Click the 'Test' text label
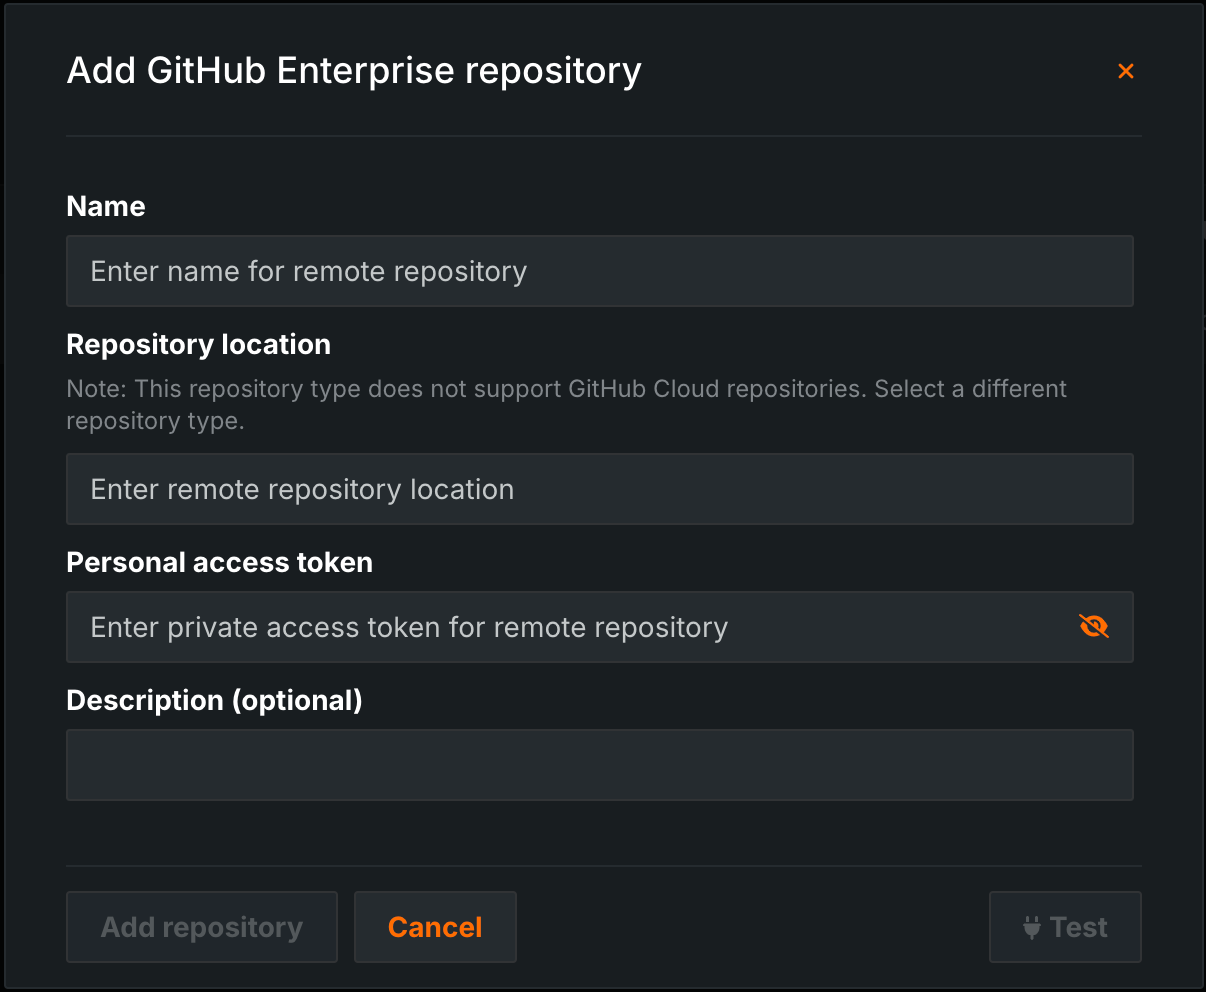 [1079, 927]
